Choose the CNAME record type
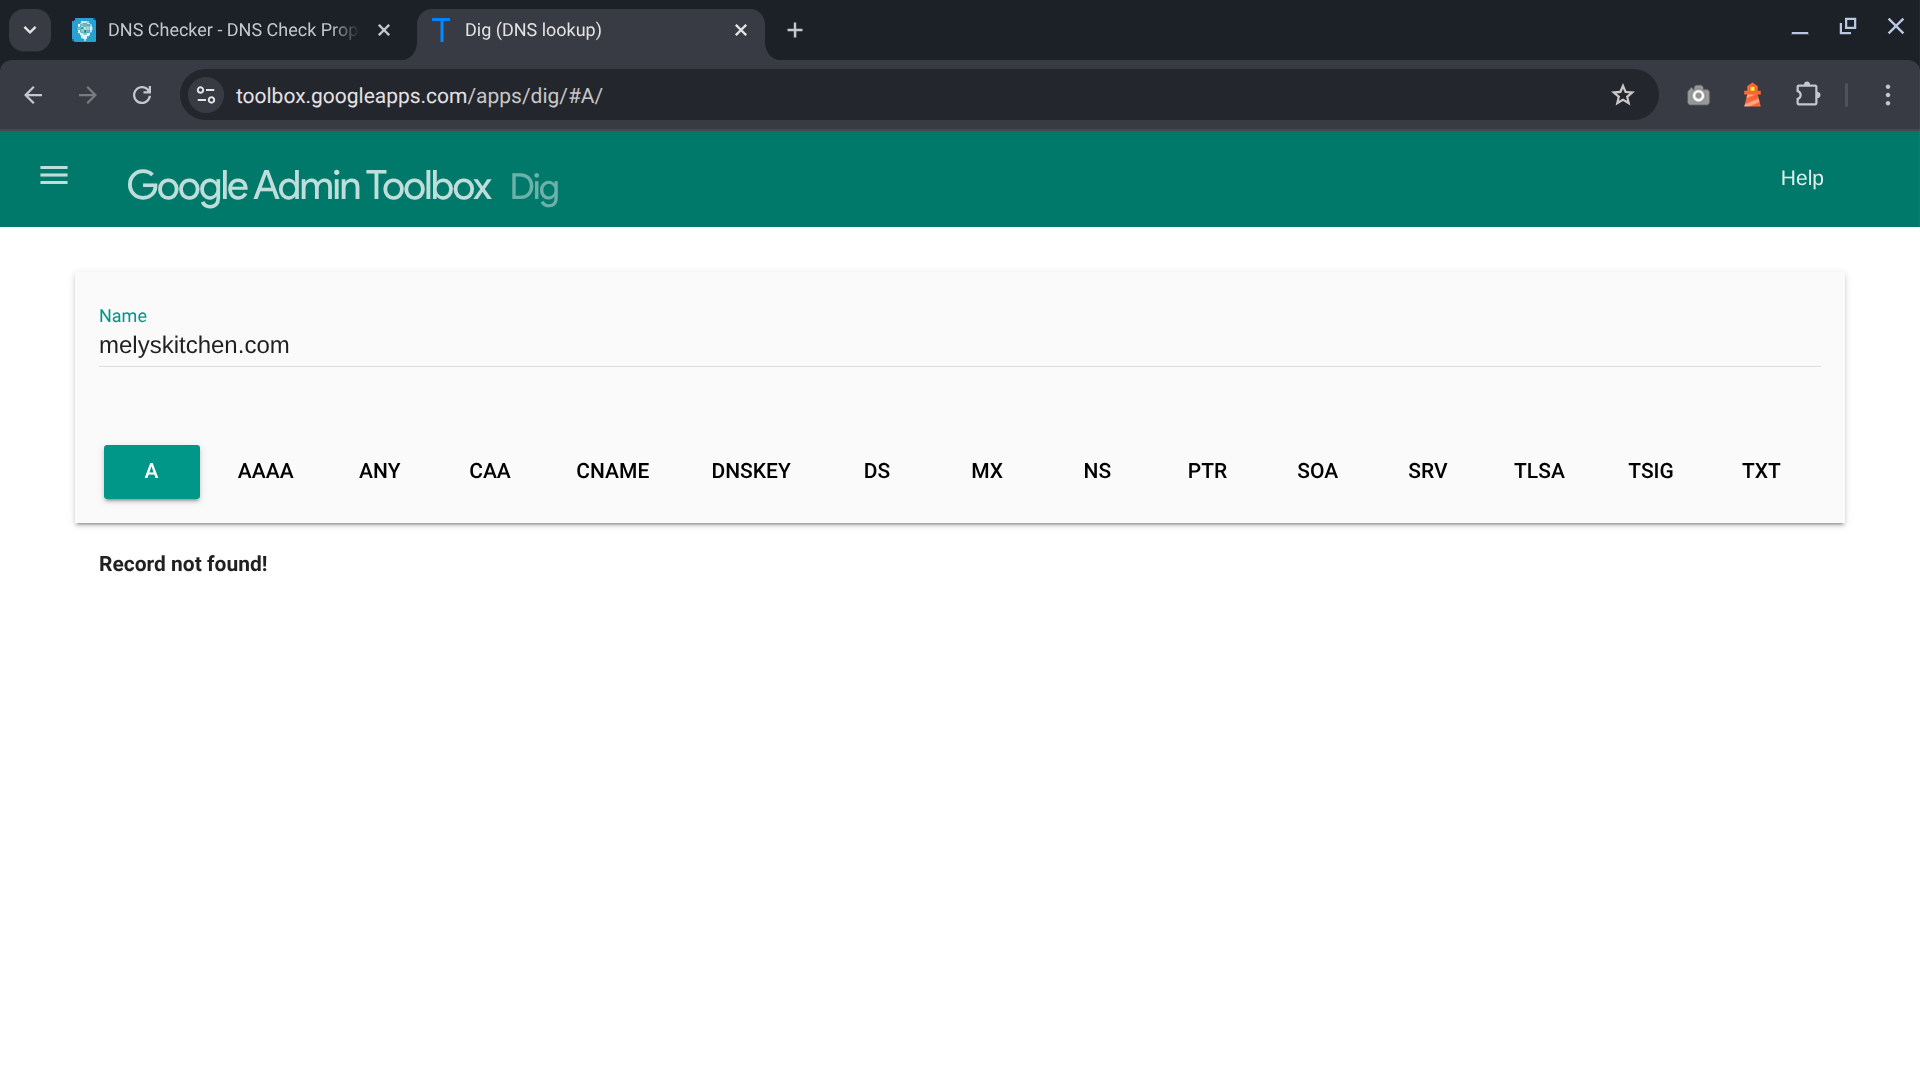The height and width of the screenshot is (1080, 1920). 612,471
